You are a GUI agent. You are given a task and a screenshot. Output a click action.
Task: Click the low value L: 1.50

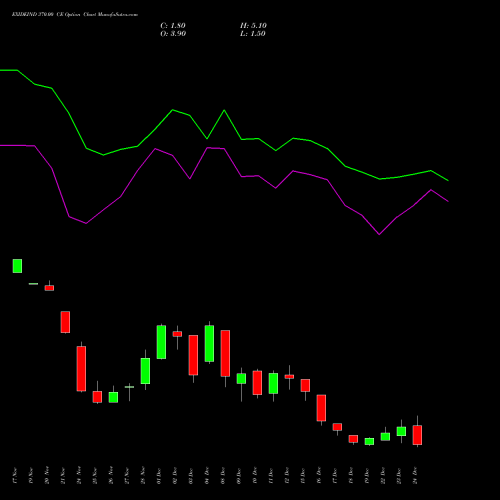(x=253, y=34)
